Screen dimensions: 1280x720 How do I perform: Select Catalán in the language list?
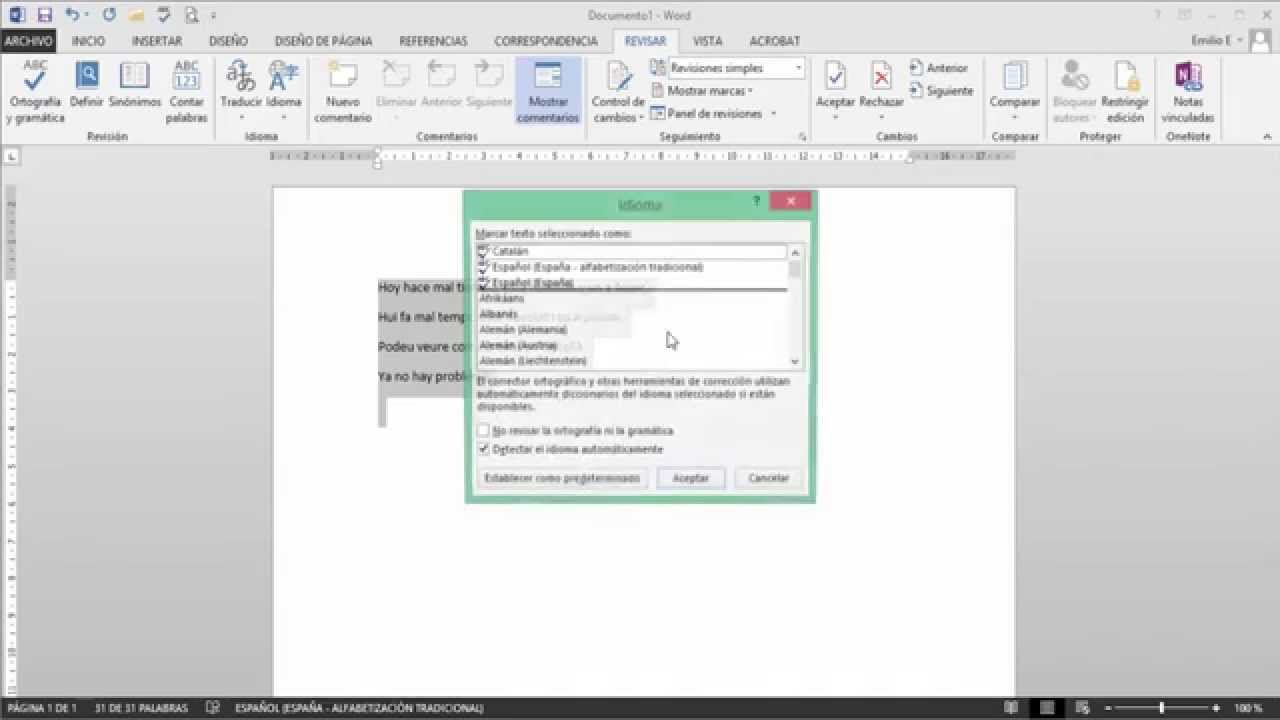(x=632, y=251)
